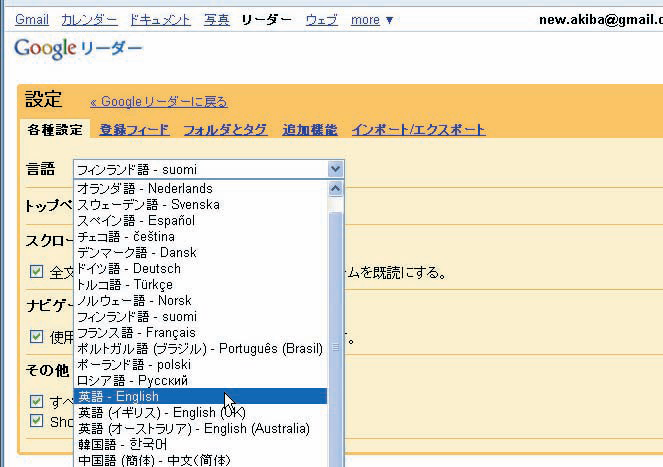
Task: Choose 英語 (オーストラリア) - English (Australia)
Action: point(200,429)
